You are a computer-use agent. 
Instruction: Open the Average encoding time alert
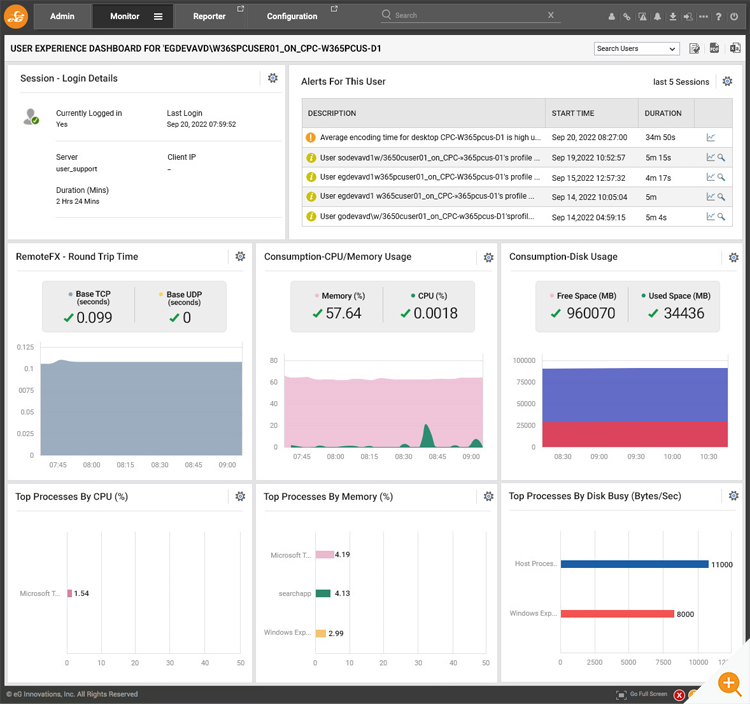click(430, 137)
